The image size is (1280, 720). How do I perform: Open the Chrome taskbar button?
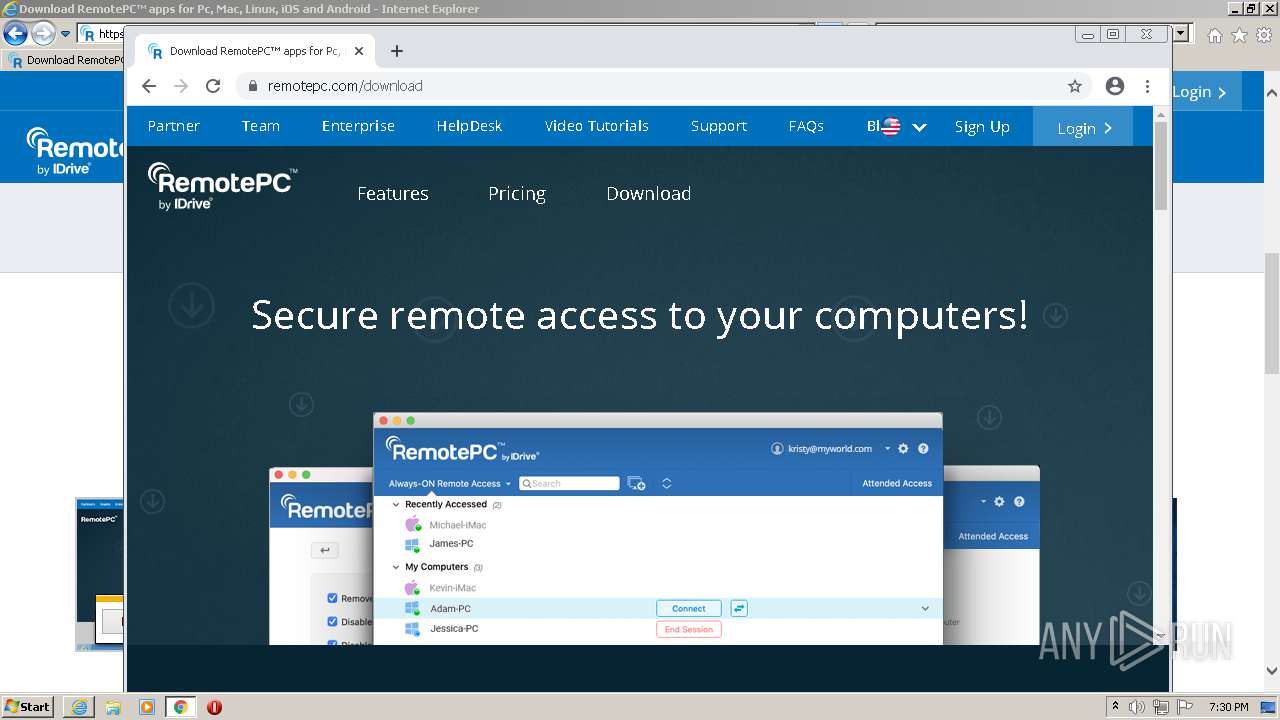(x=180, y=706)
